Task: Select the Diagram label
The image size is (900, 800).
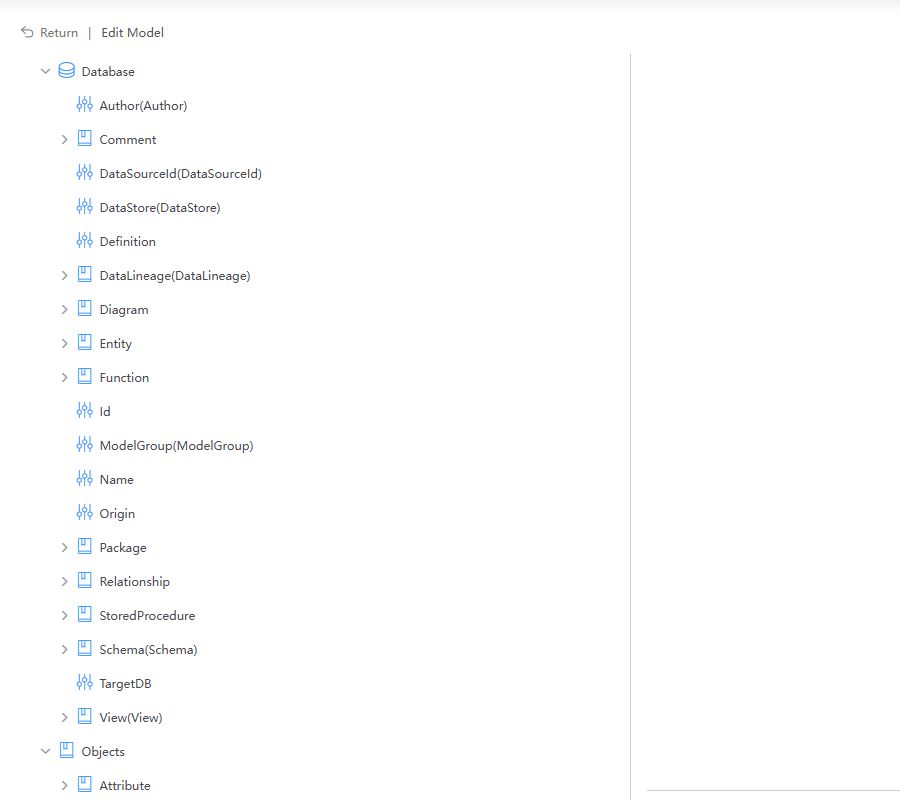Action: click(x=123, y=310)
